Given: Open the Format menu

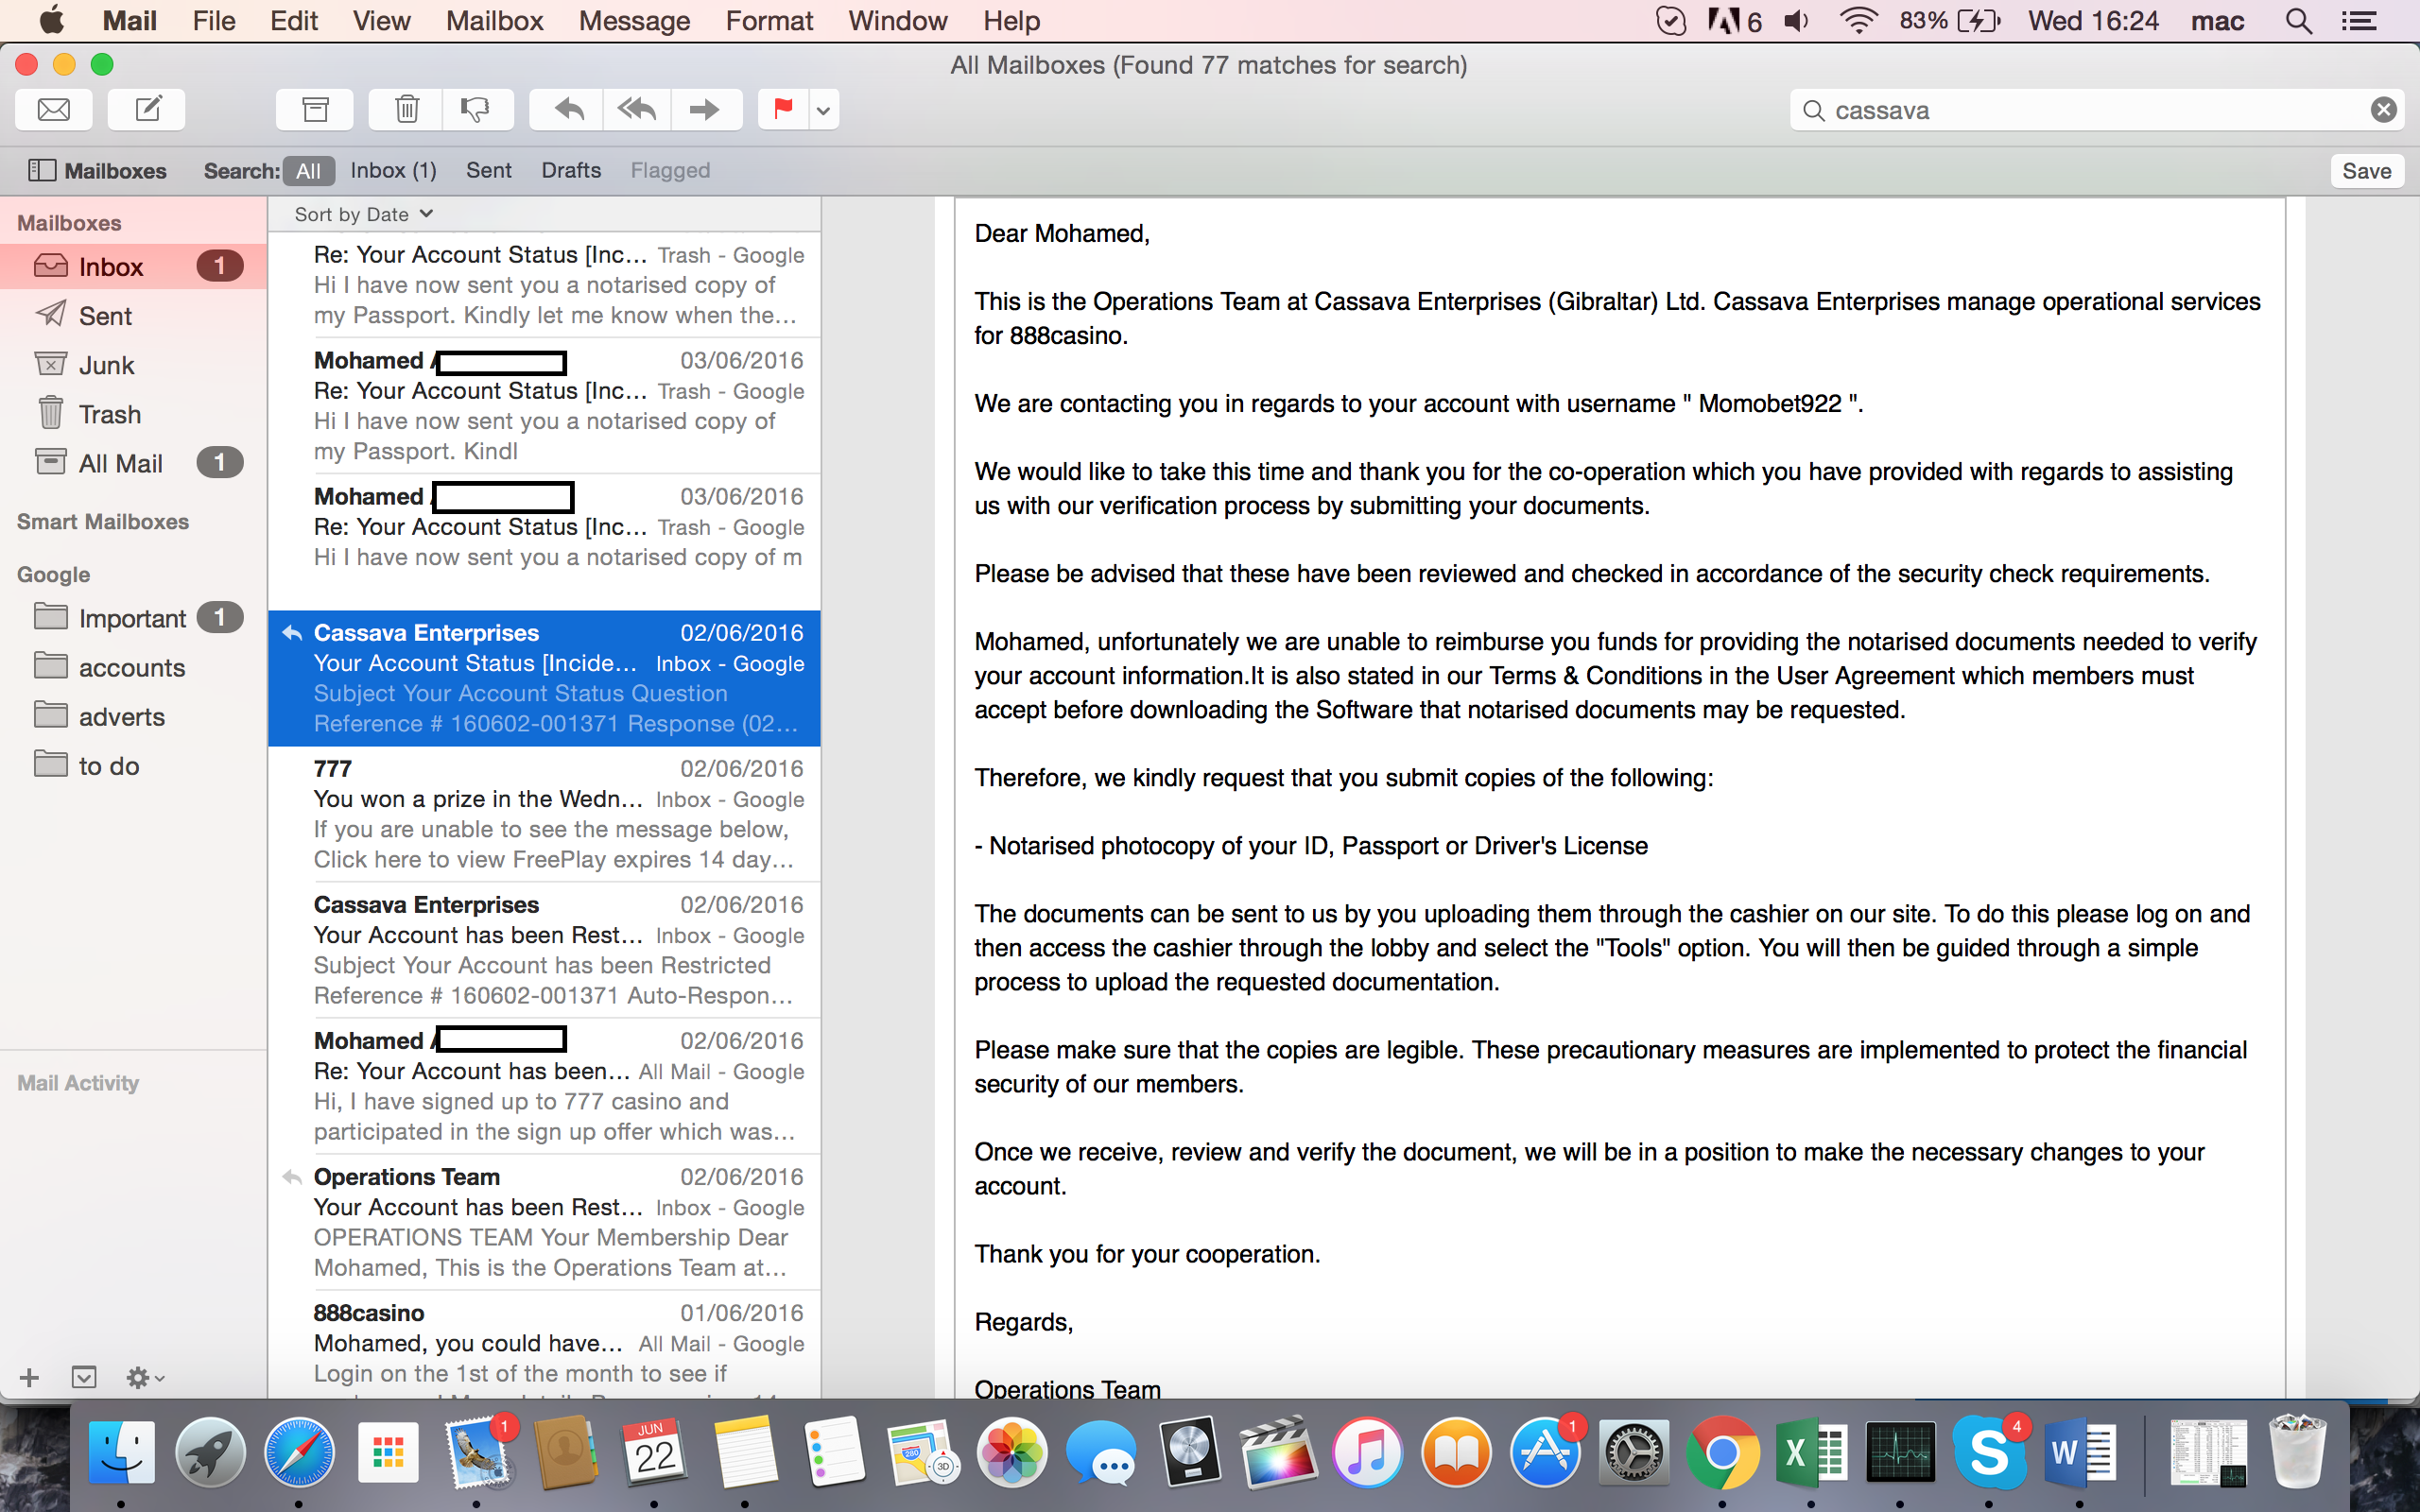Looking at the screenshot, I should [769, 21].
